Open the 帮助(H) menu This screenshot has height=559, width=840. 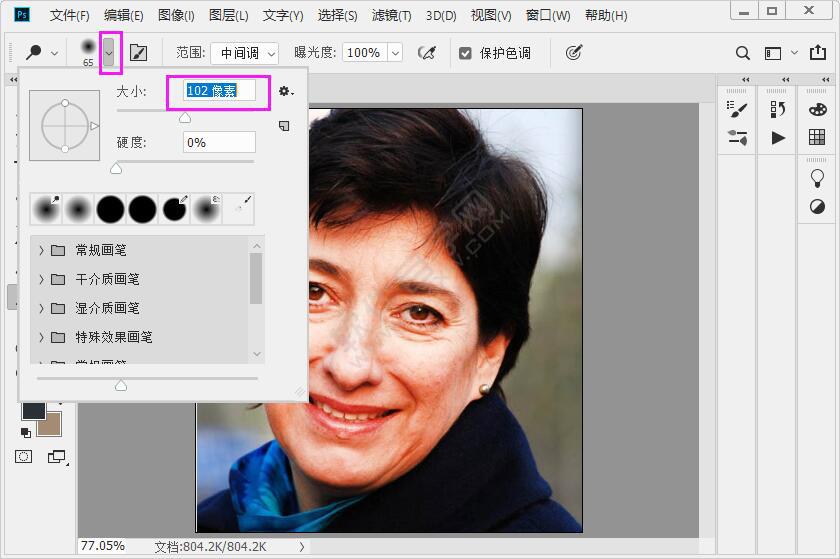click(606, 15)
